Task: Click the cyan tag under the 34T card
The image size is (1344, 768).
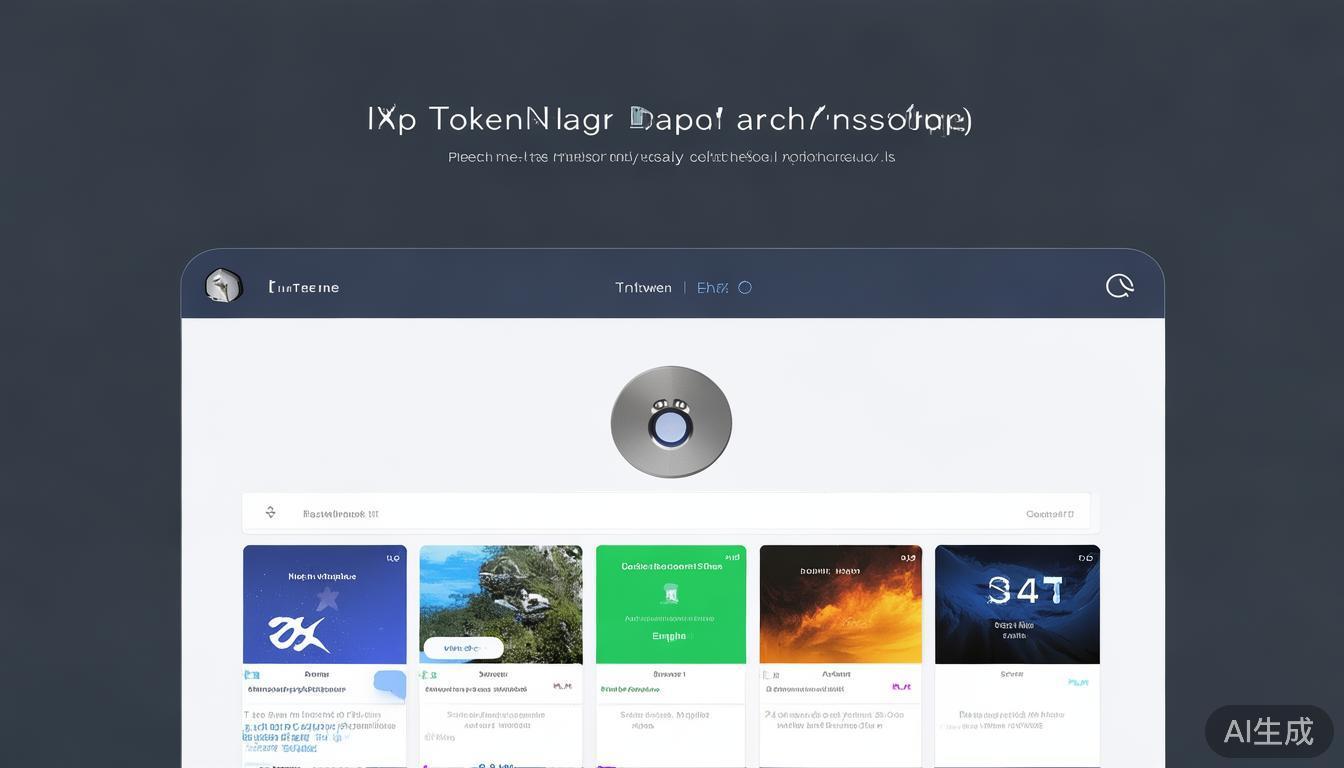Action: coord(1078,682)
